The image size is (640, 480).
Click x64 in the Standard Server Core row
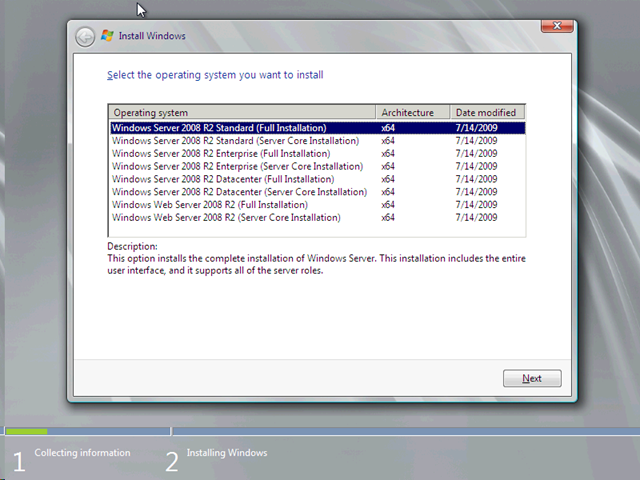pyautogui.click(x=388, y=141)
